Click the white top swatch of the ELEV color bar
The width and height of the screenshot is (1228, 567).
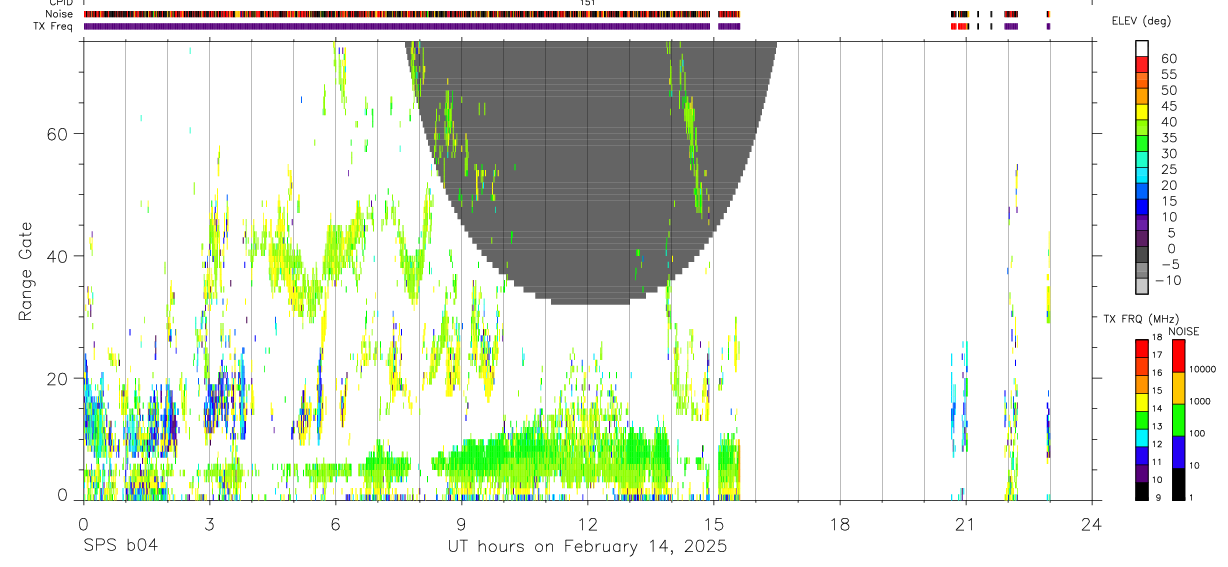(x=1142, y=48)
